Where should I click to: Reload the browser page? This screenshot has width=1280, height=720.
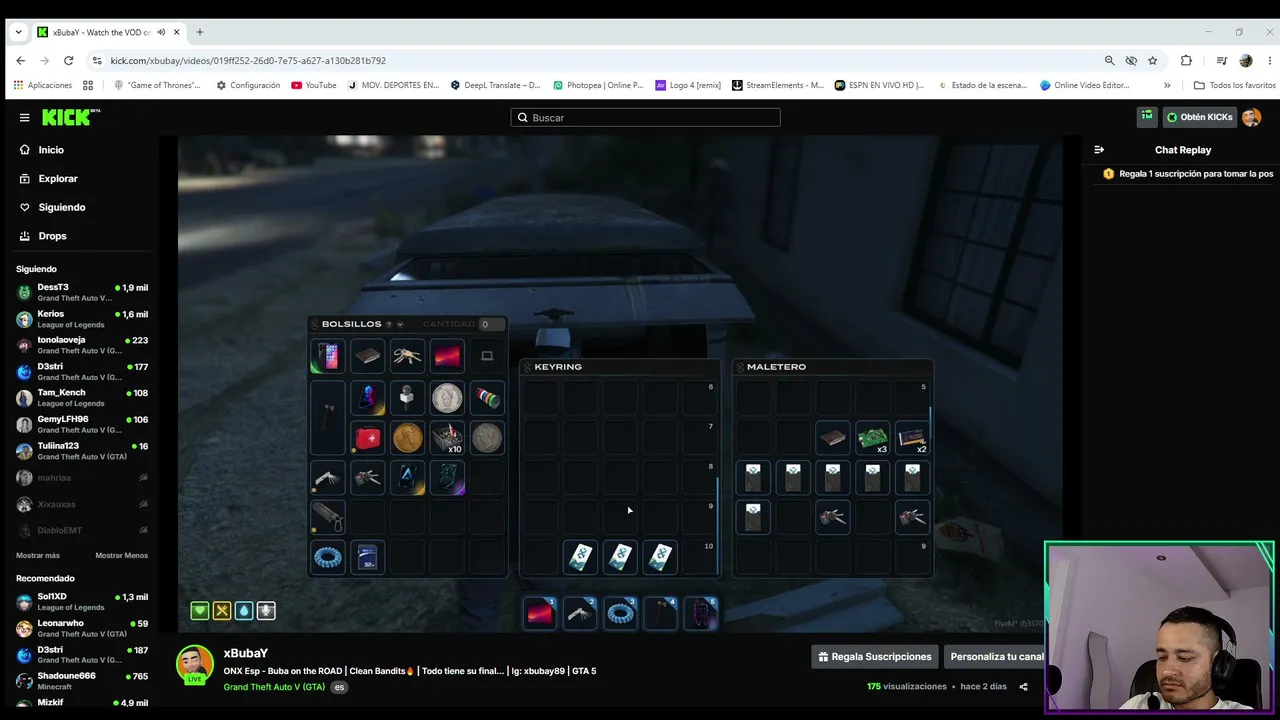(x=68, y=60)
